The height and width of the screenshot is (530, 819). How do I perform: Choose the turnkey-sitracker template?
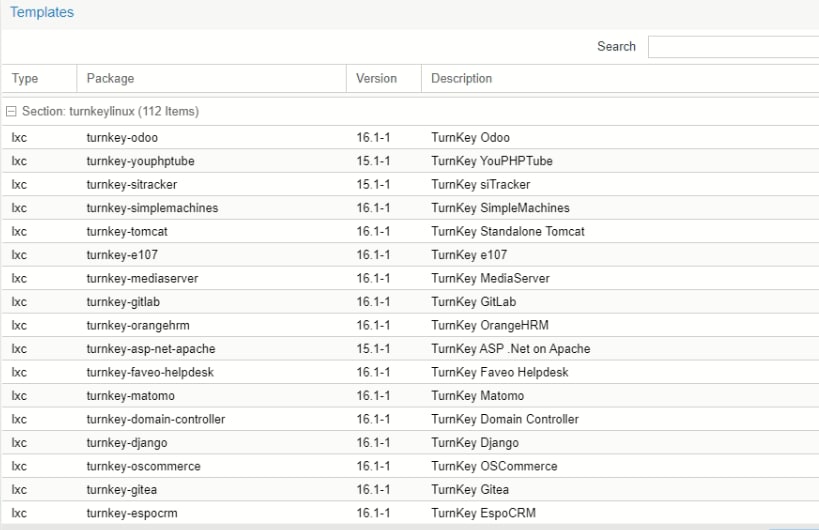click(x=132, y=185)
